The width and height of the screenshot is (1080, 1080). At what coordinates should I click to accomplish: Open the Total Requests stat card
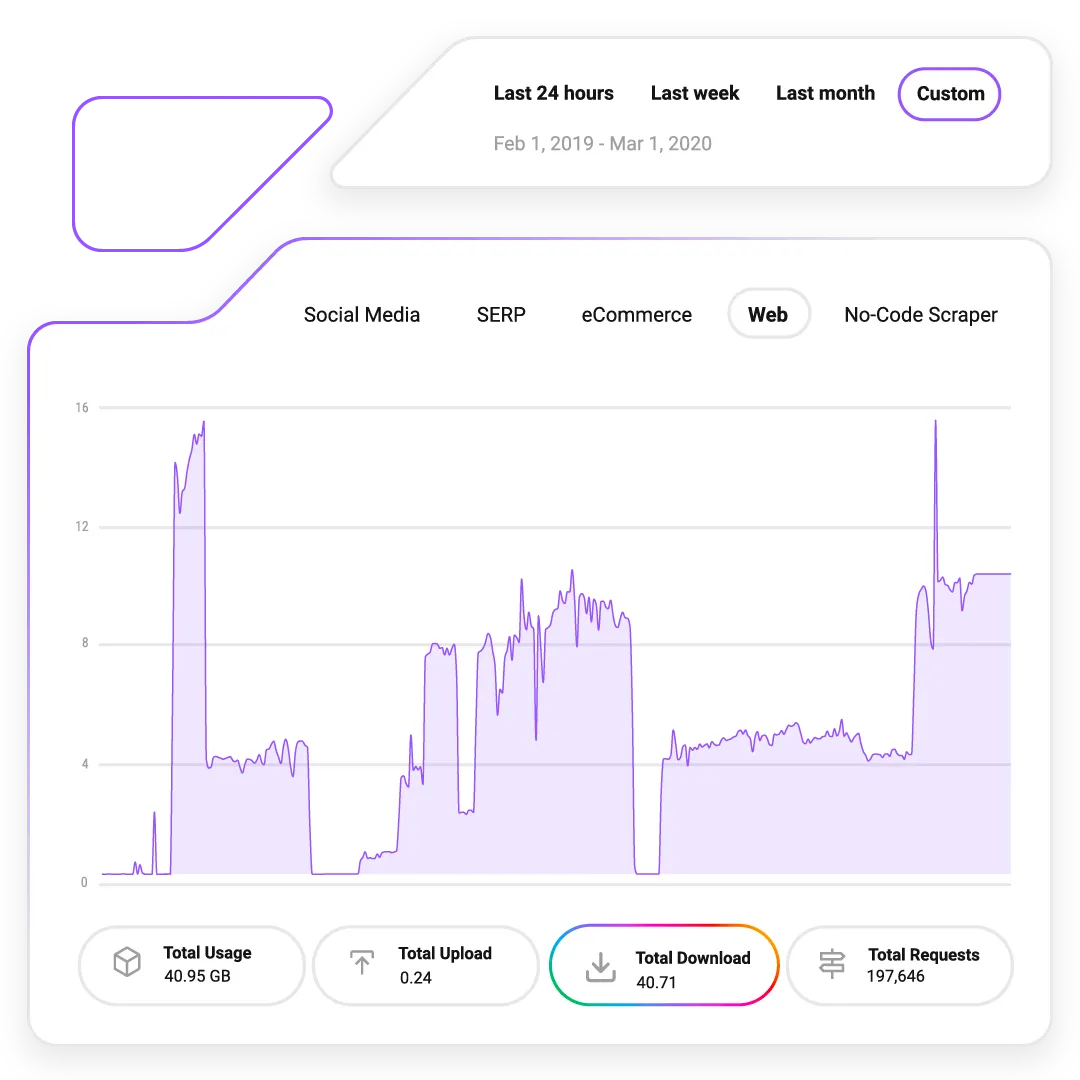(899, 965)
